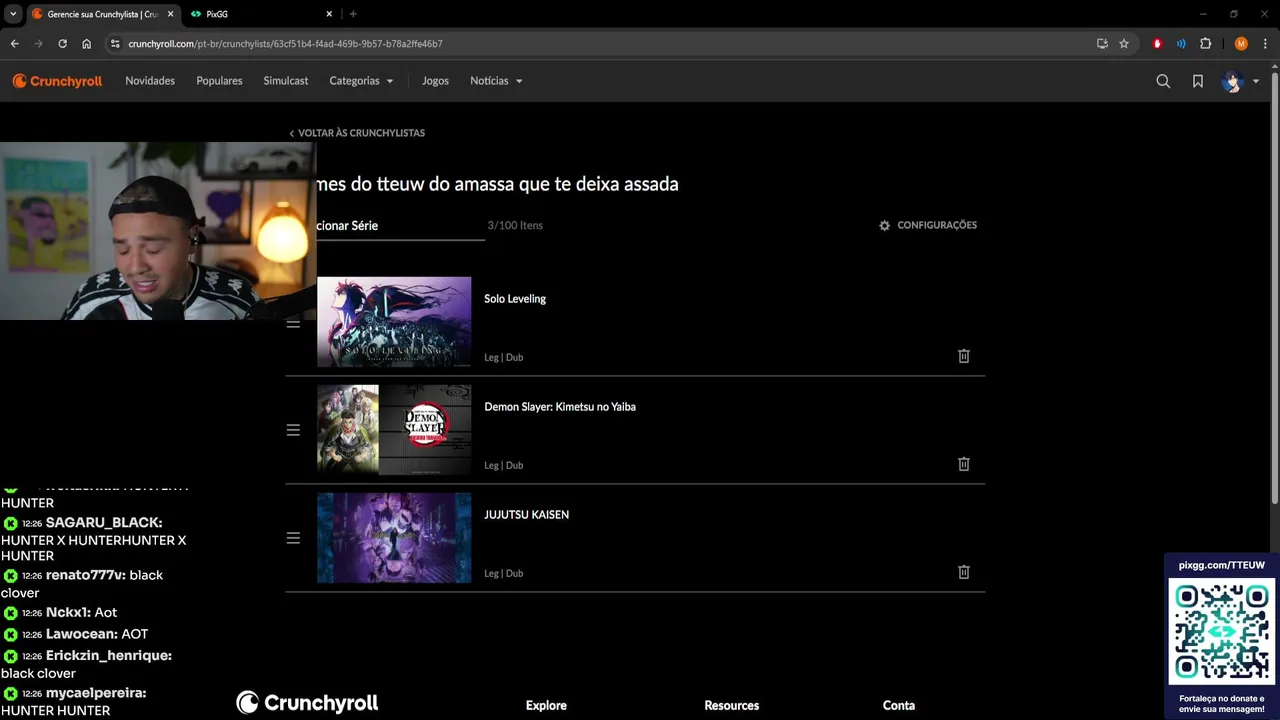Delete Solo Leveling with its trash icon

tap(964, 356)
